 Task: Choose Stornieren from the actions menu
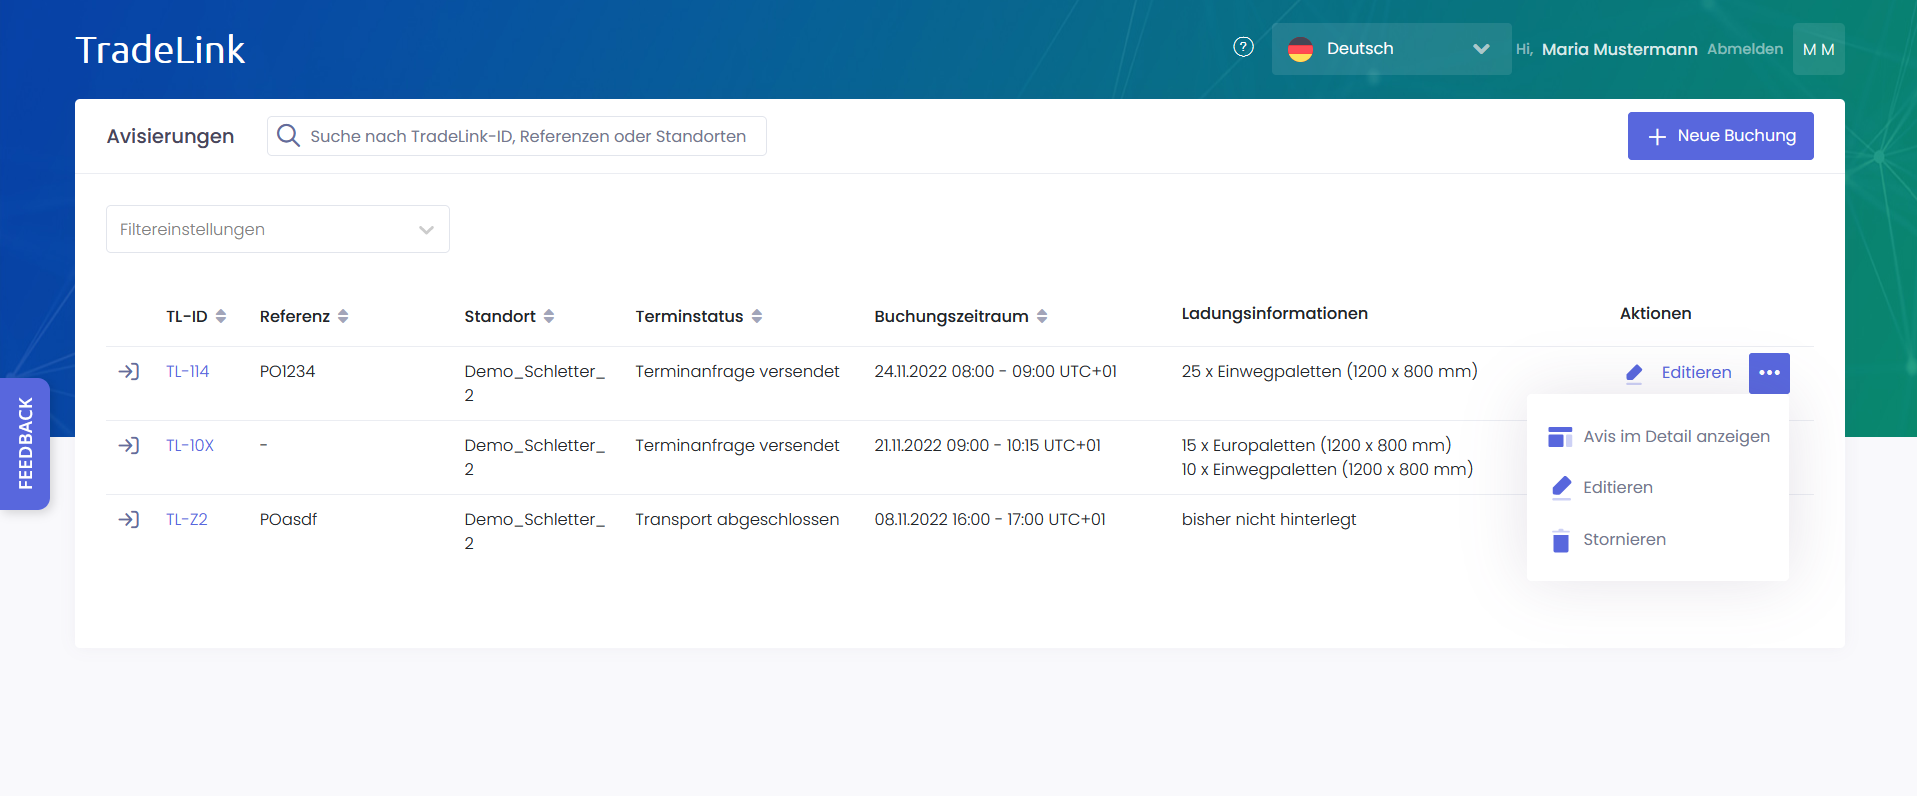pos(1623,540)
